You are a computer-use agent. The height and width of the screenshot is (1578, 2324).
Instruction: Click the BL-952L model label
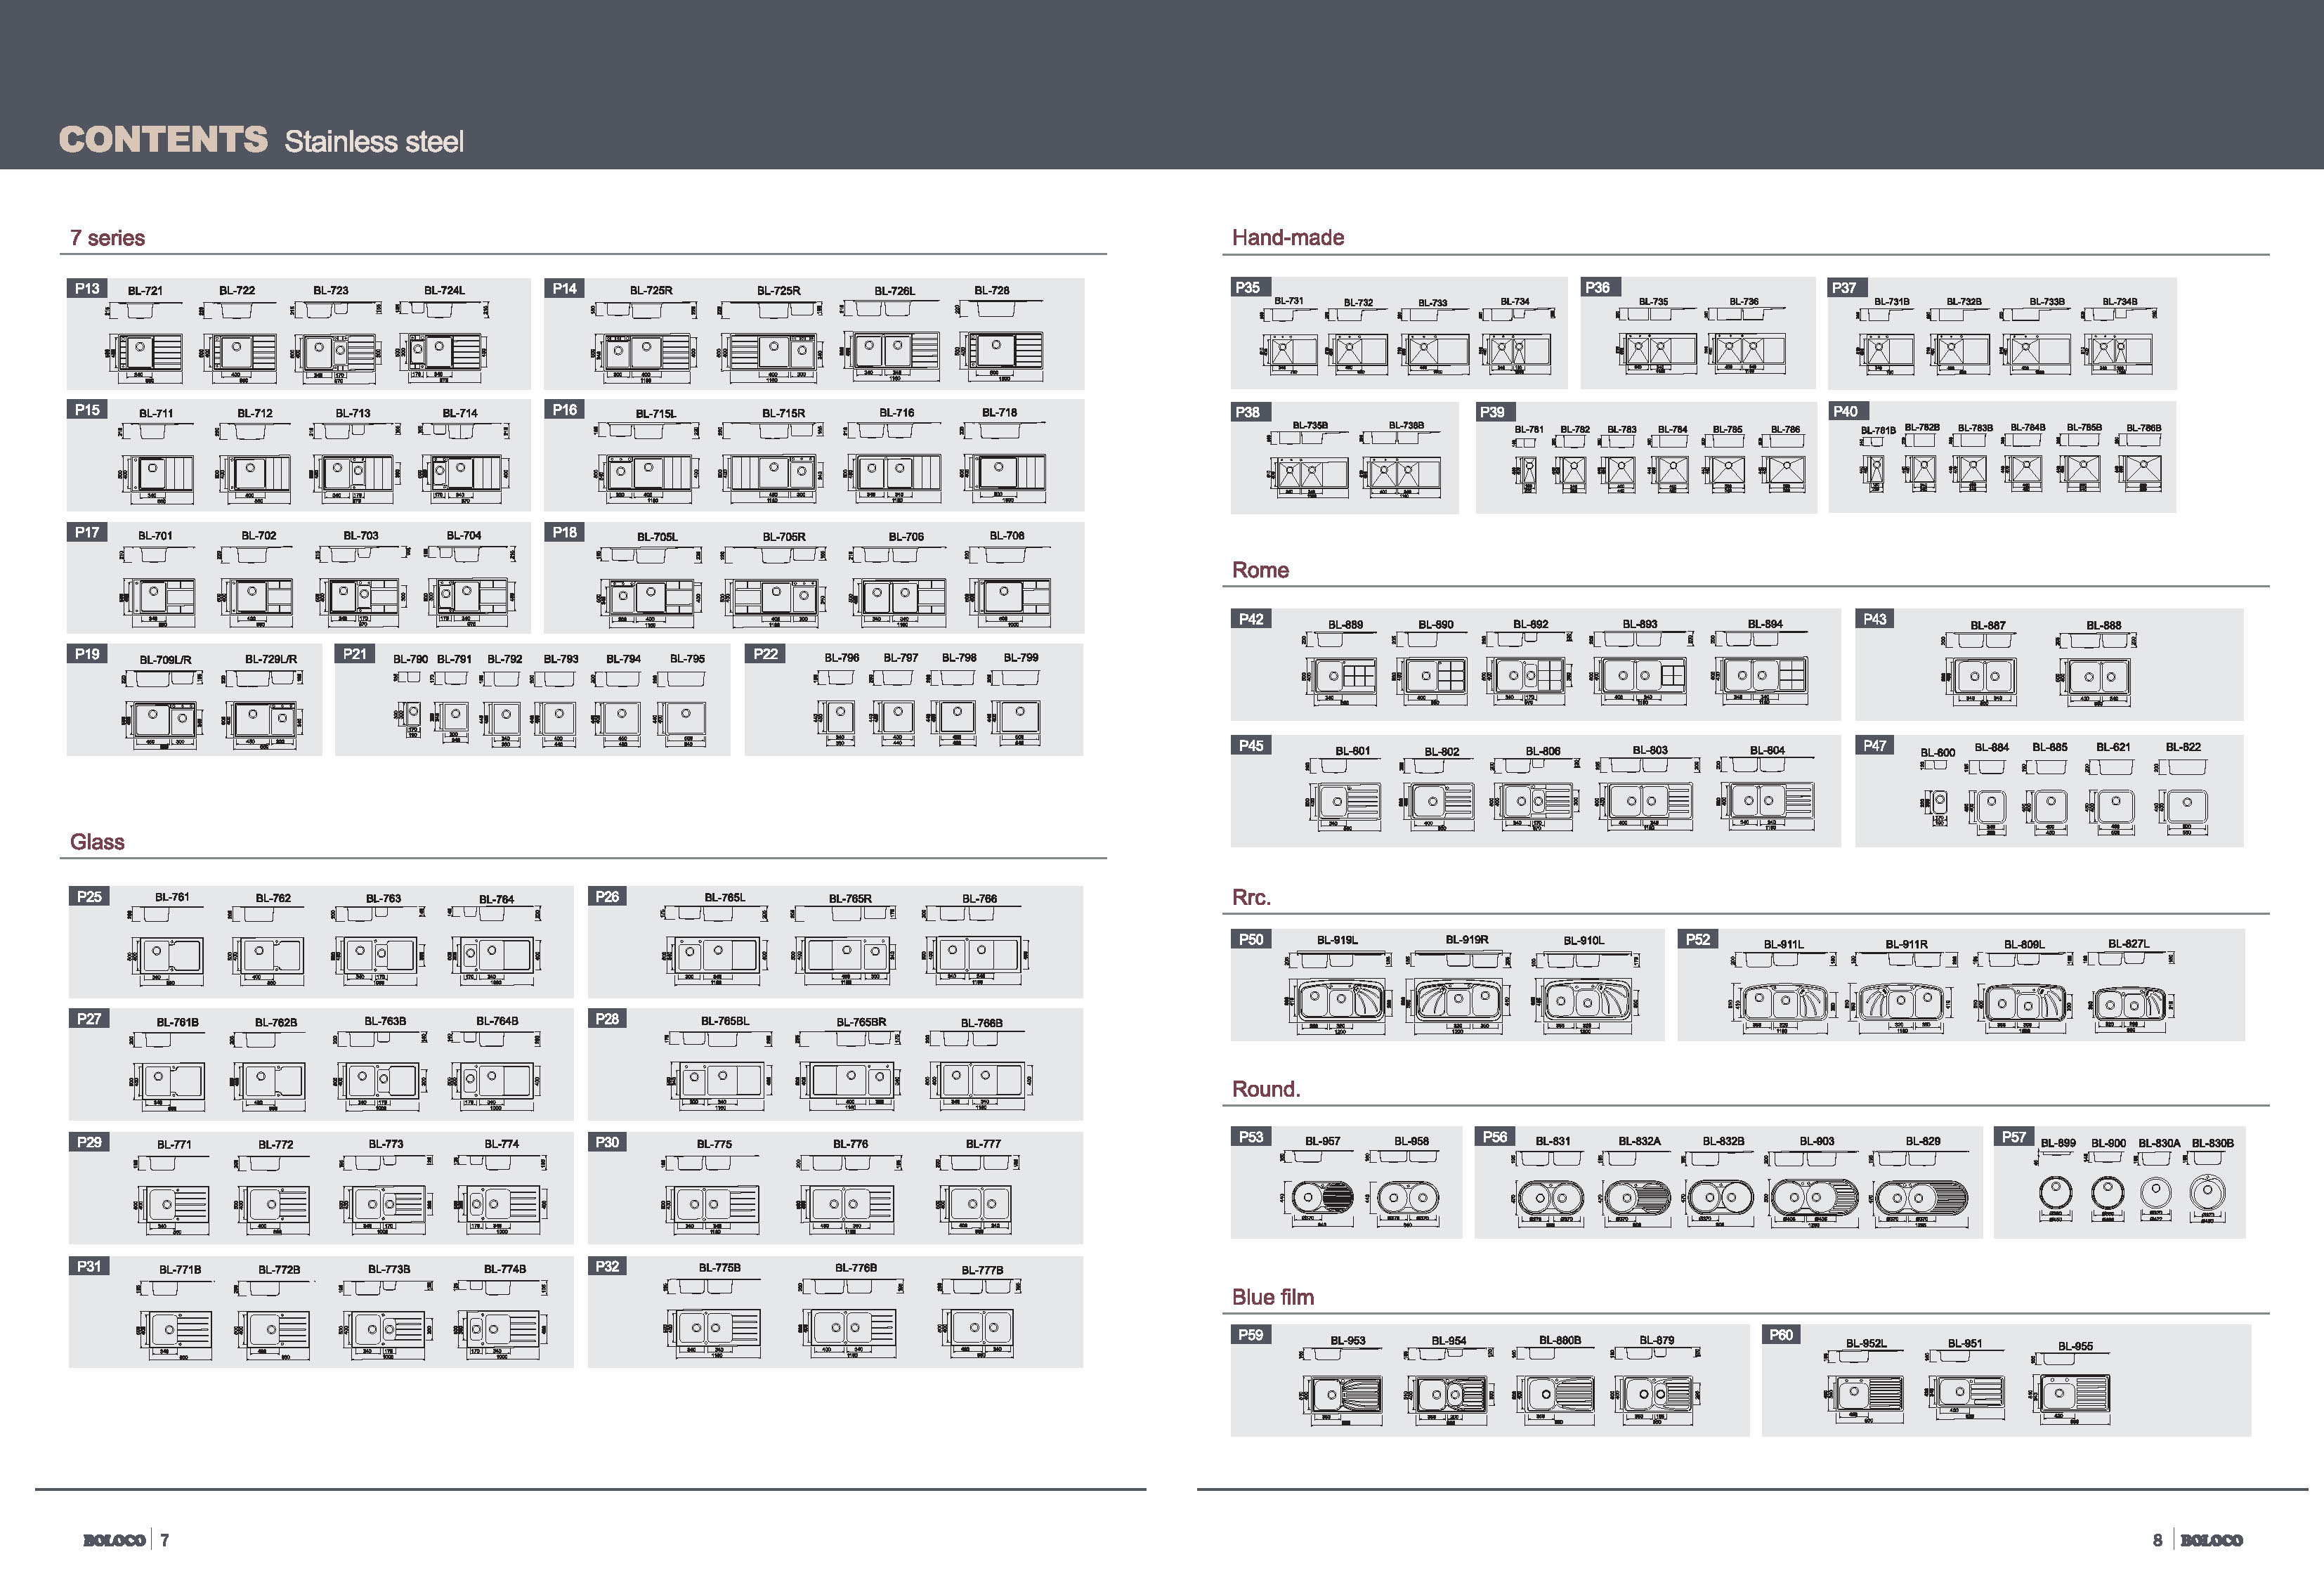(x=1866, y=1344)
